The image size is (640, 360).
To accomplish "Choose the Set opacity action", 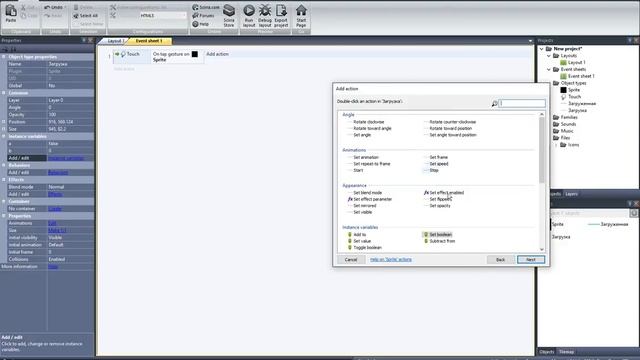I will pos(440,206).
